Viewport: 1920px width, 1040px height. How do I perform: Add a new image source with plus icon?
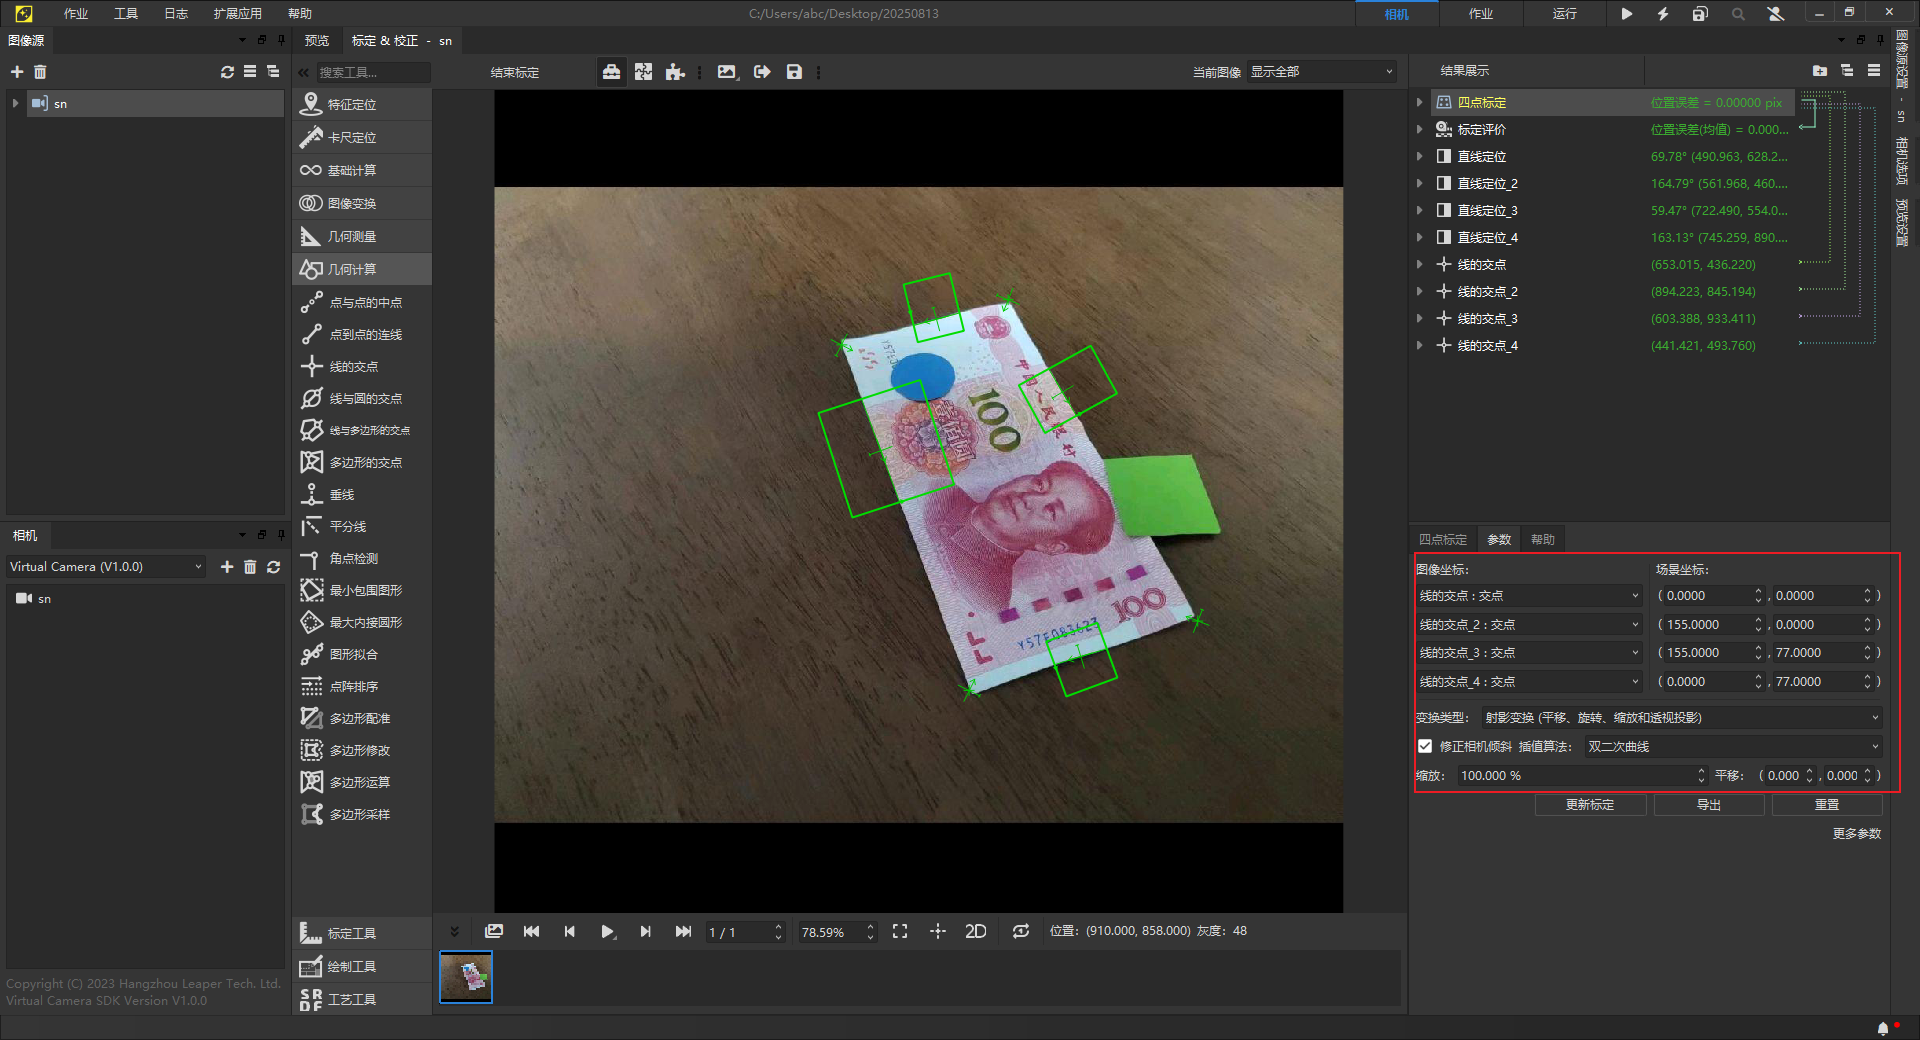point(17,72)
